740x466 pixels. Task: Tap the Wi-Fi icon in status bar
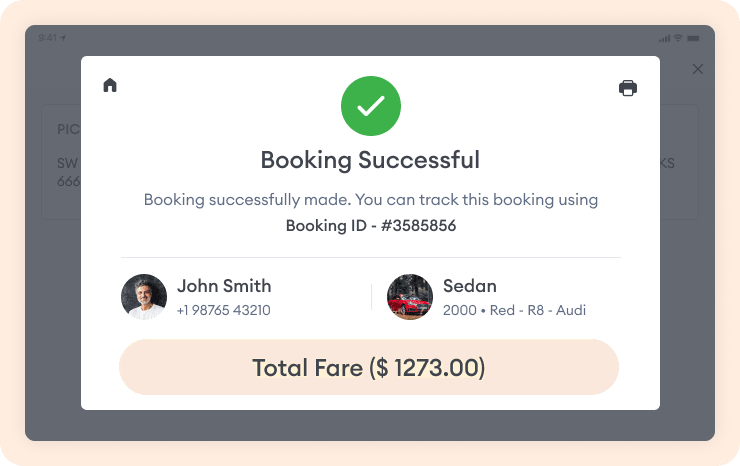(x=678, y=38)
